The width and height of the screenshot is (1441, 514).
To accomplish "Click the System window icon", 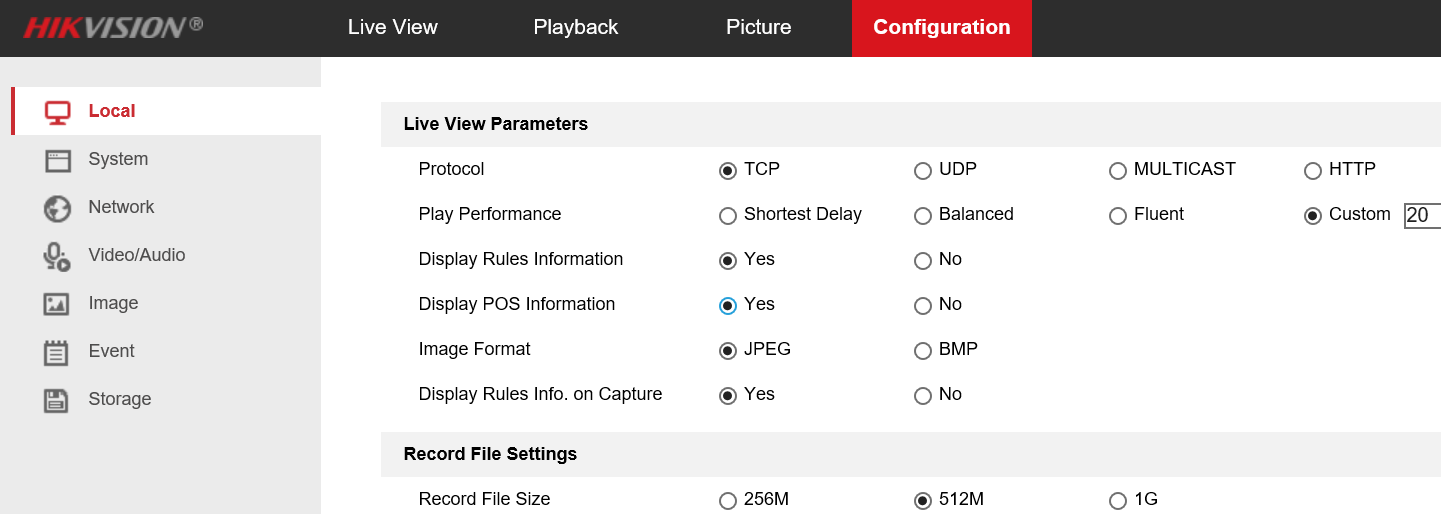I will pyautogui.click(x=57, y=160).
